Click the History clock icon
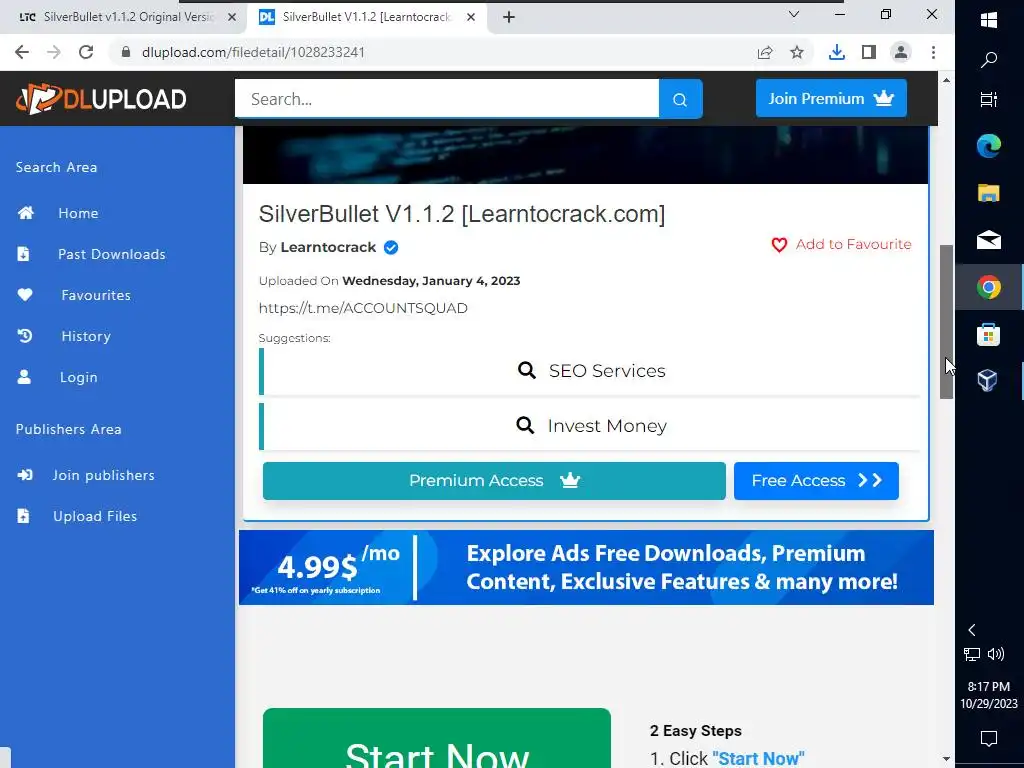This screenshot has height=768, width=1024. [25, 336]
